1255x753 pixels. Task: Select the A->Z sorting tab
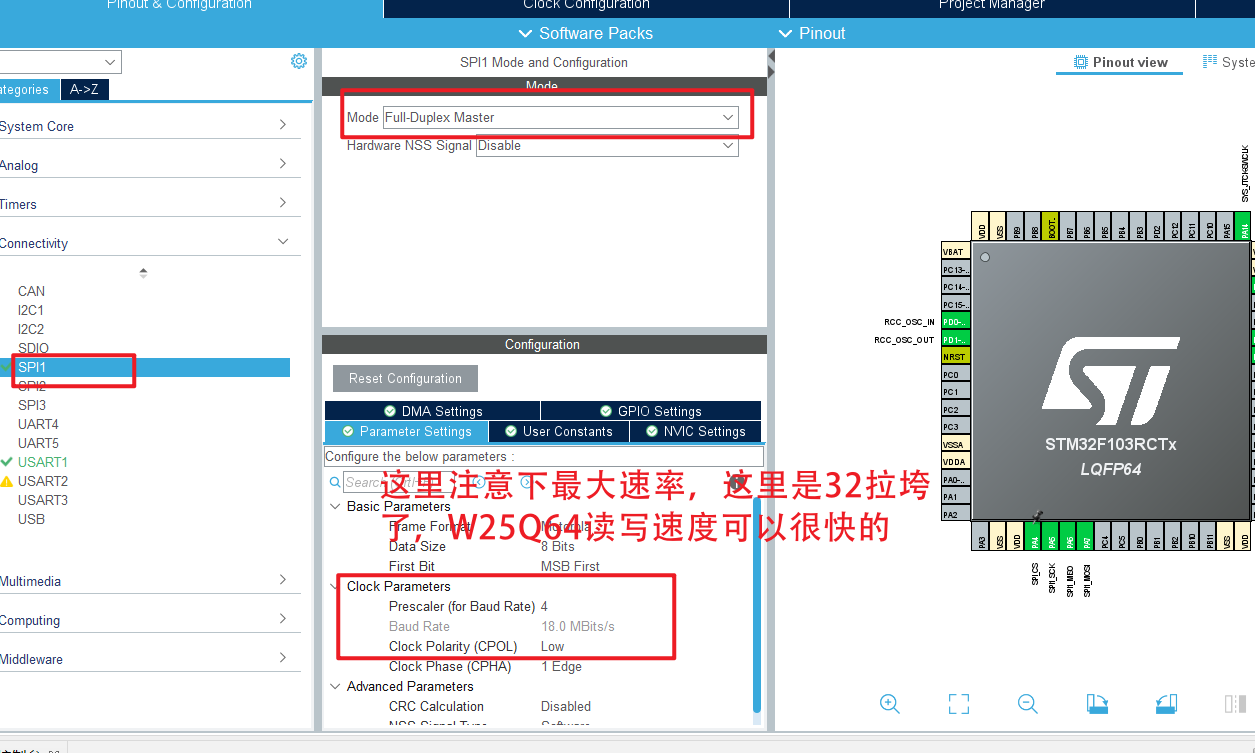84,89
